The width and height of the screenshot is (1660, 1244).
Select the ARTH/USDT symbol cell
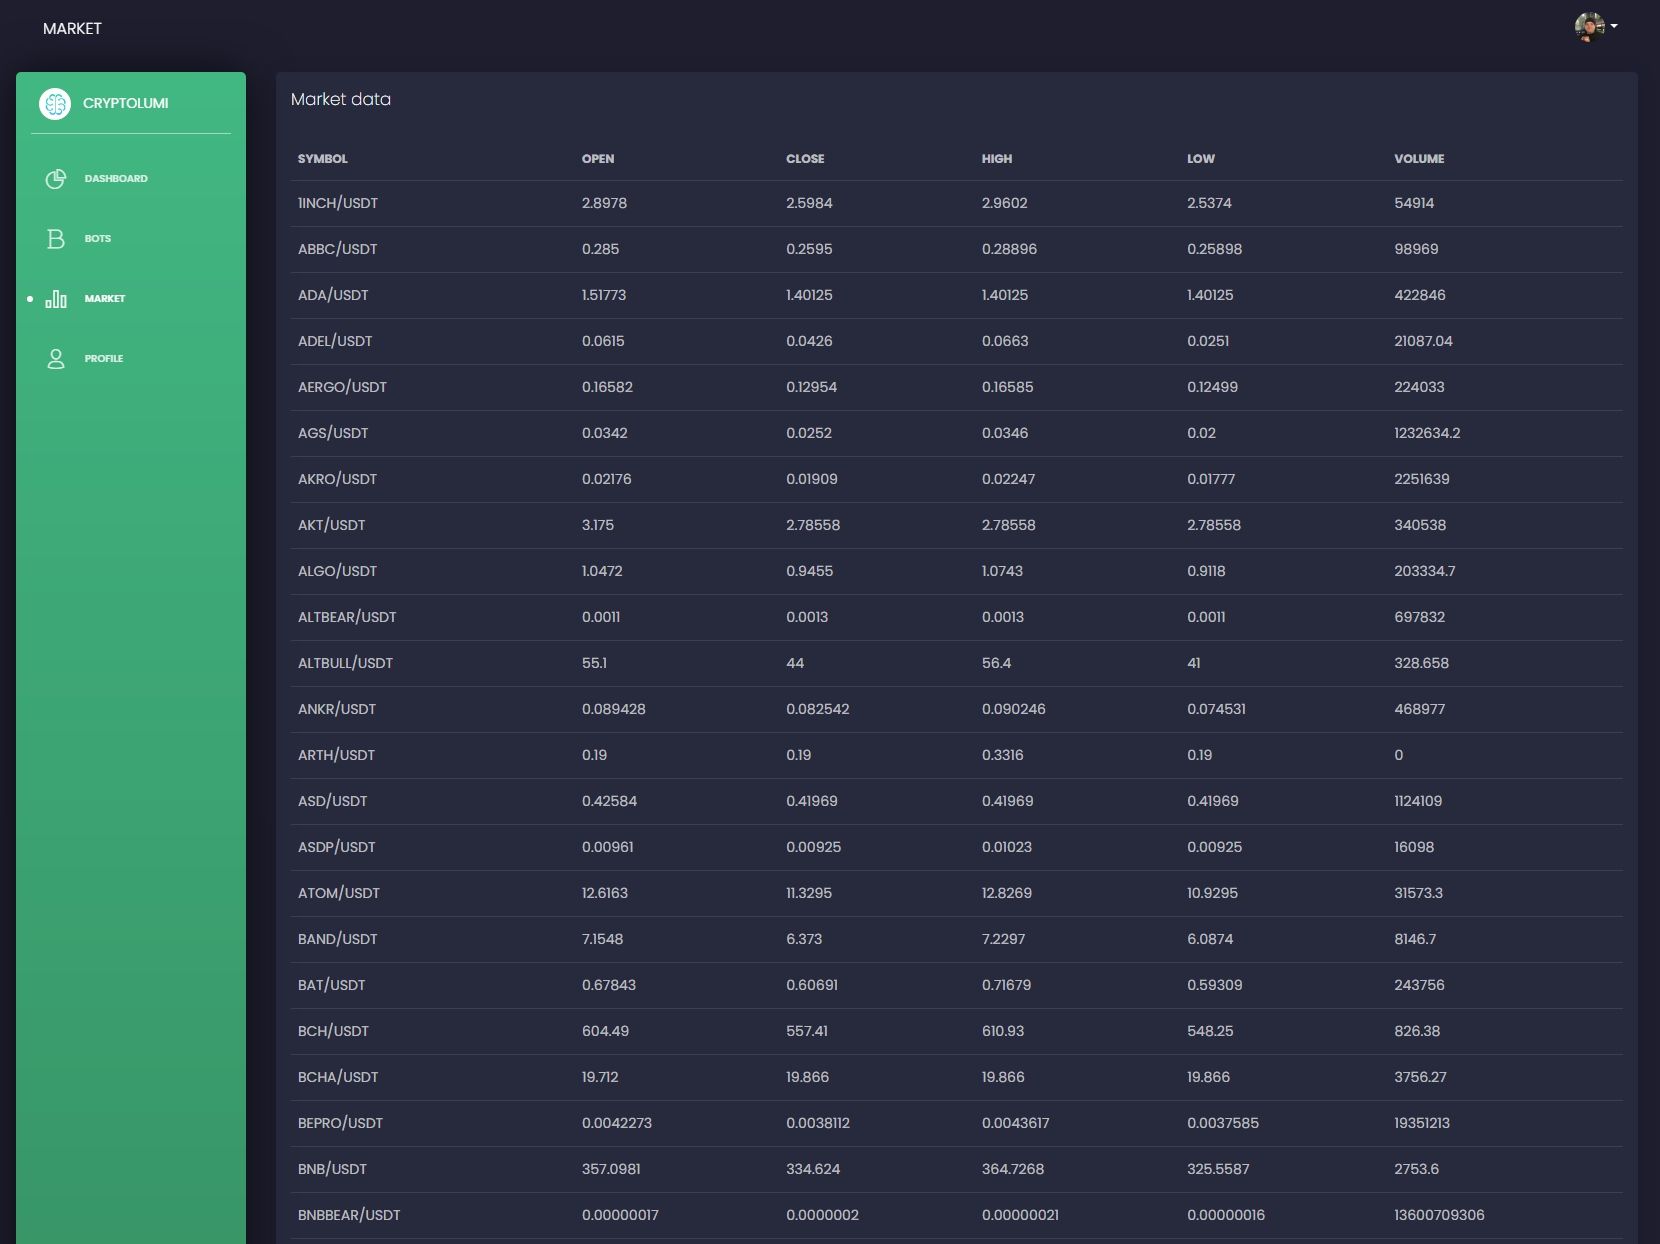(336, 755)
